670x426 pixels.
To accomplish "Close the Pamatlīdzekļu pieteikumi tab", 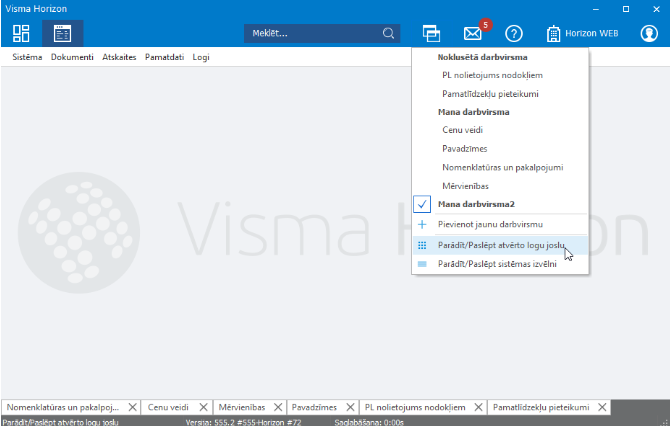I will click(602, 407).
